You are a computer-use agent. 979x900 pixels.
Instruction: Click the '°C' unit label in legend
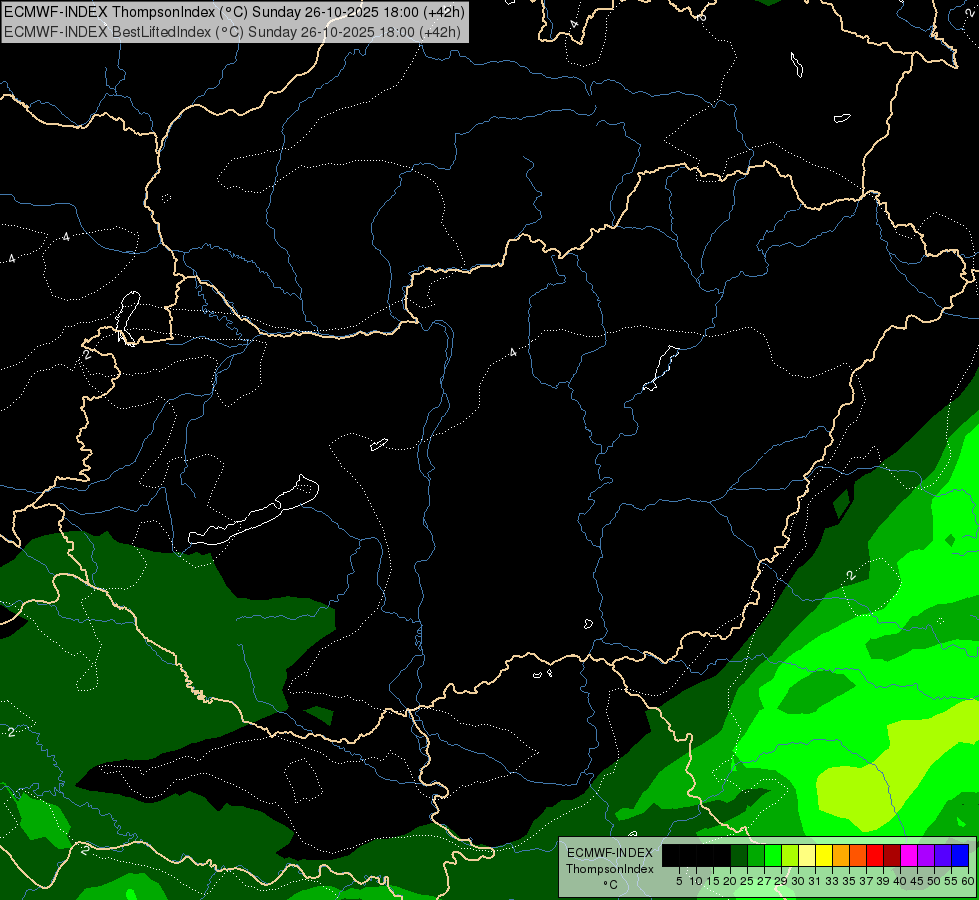point(611,885)
